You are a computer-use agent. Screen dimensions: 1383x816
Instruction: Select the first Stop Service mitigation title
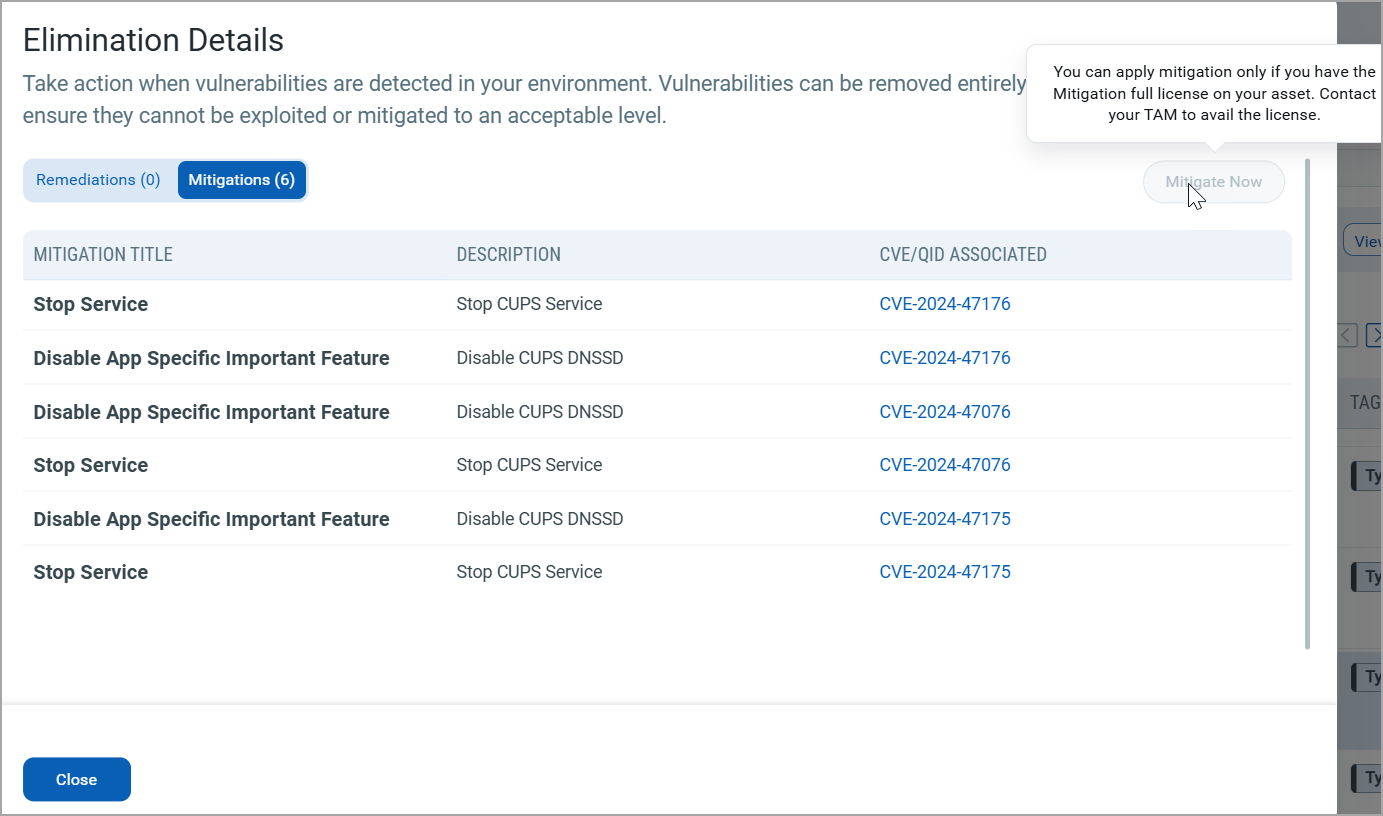[90, 304]
